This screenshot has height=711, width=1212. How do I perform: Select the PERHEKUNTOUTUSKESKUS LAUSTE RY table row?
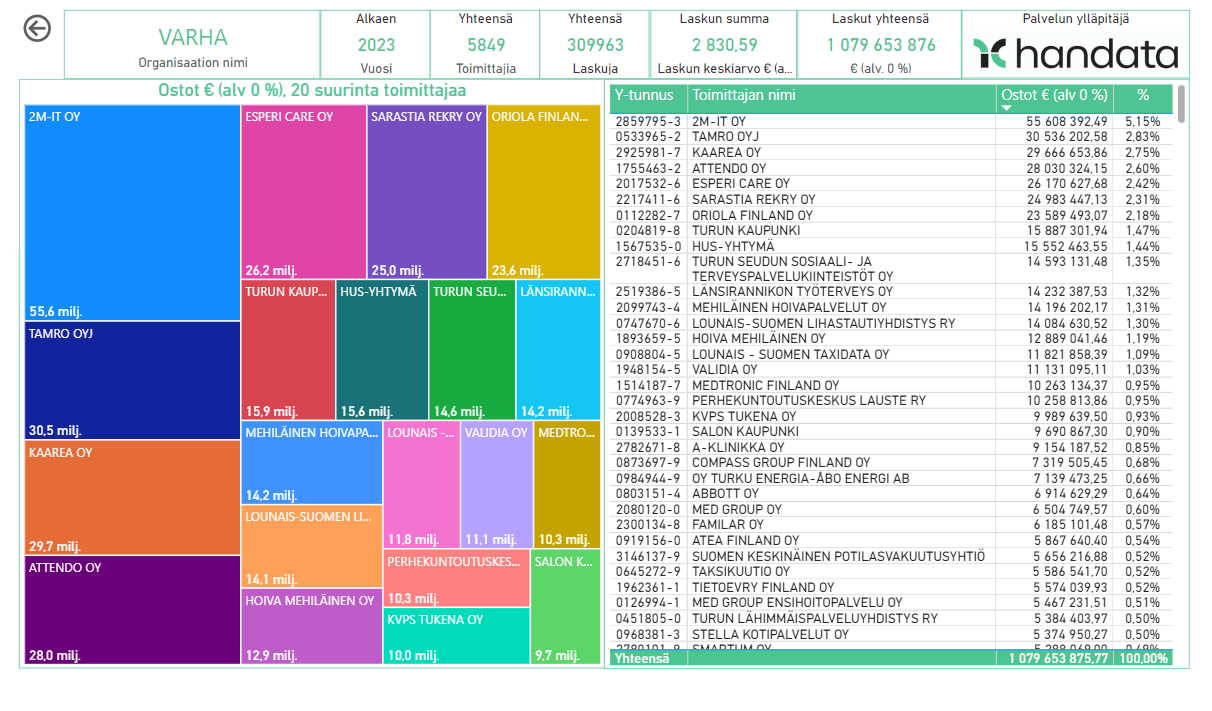point(891,401)
